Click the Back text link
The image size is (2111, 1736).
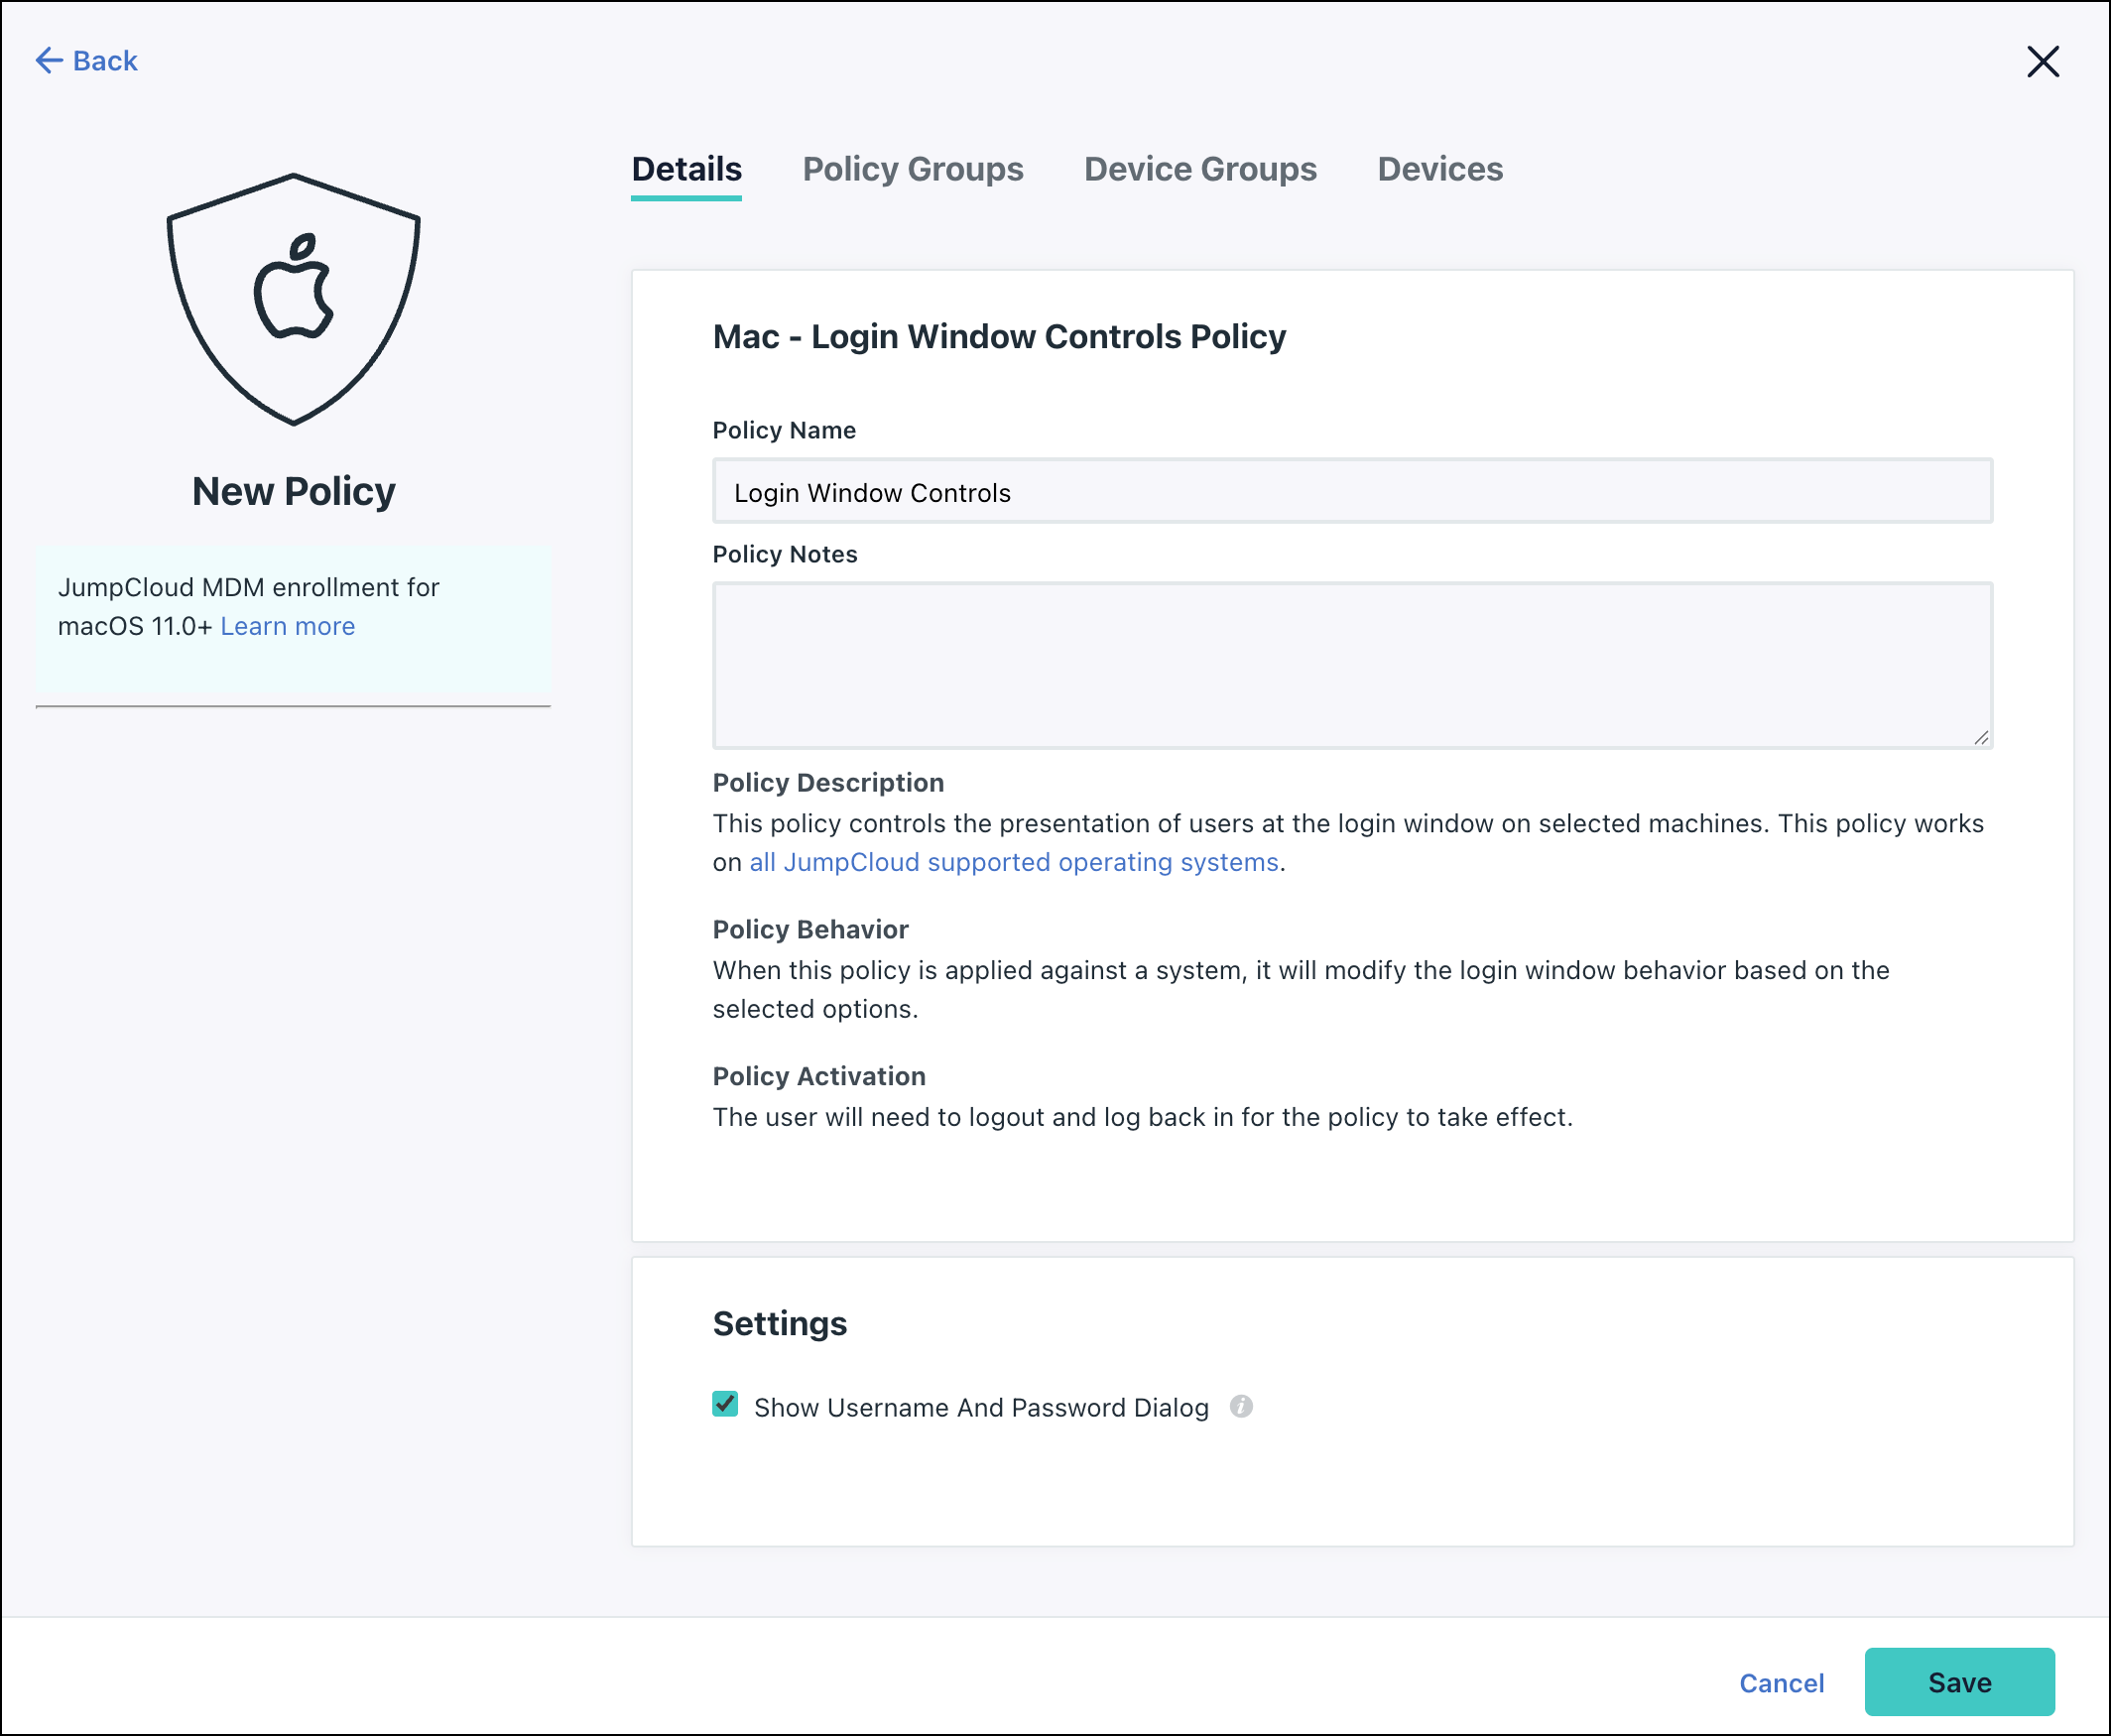coord(105,61)
